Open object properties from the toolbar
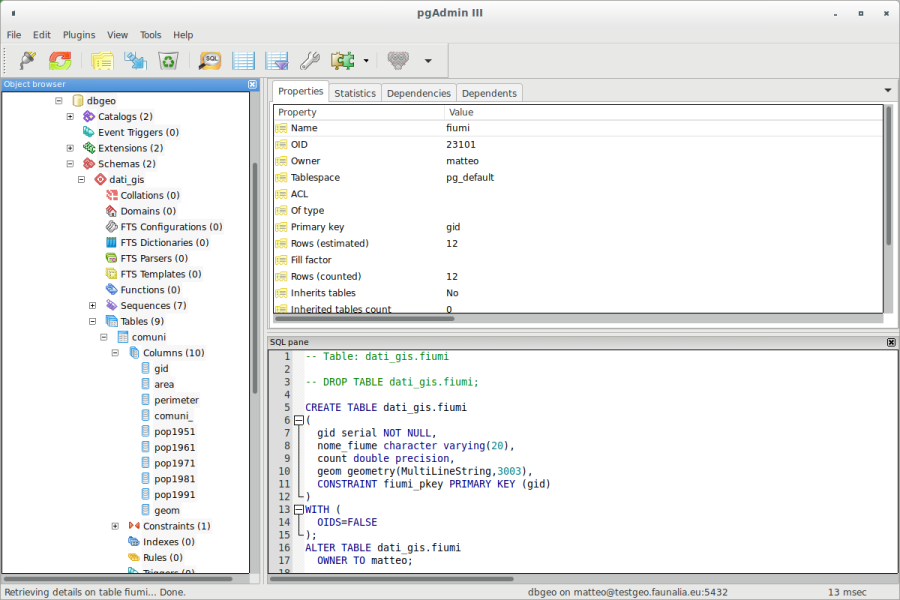Image resolution: width=900 pixels, height=600 pixels. pos(101,61)
